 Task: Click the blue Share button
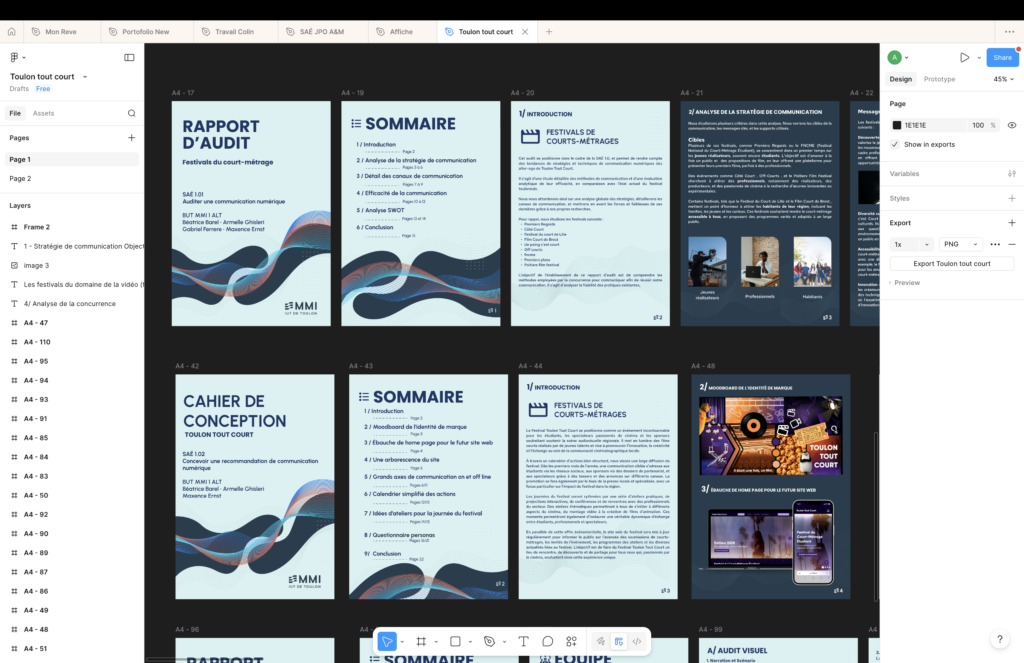(x=1002, y=57)
